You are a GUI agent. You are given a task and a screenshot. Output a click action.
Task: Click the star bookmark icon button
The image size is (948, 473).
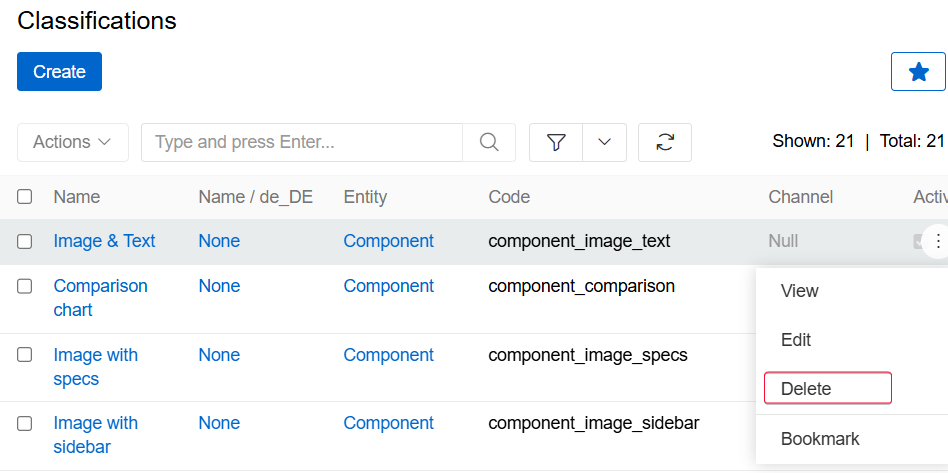[x=918, y=72]
